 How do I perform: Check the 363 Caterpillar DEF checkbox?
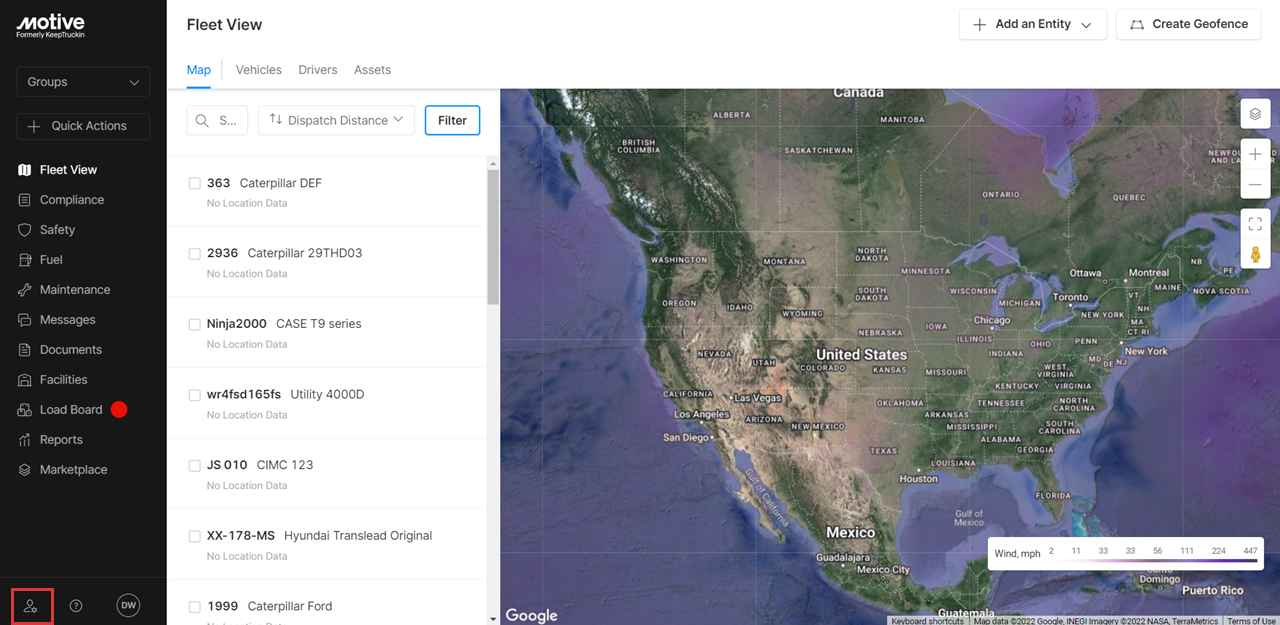(195, 183)
